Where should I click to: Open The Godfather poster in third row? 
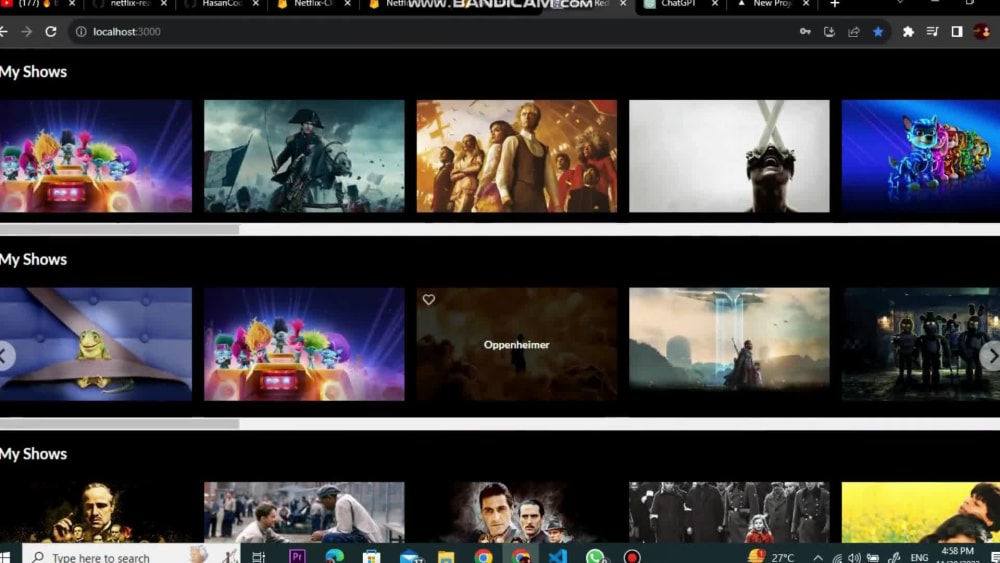(x=96, y=512)
